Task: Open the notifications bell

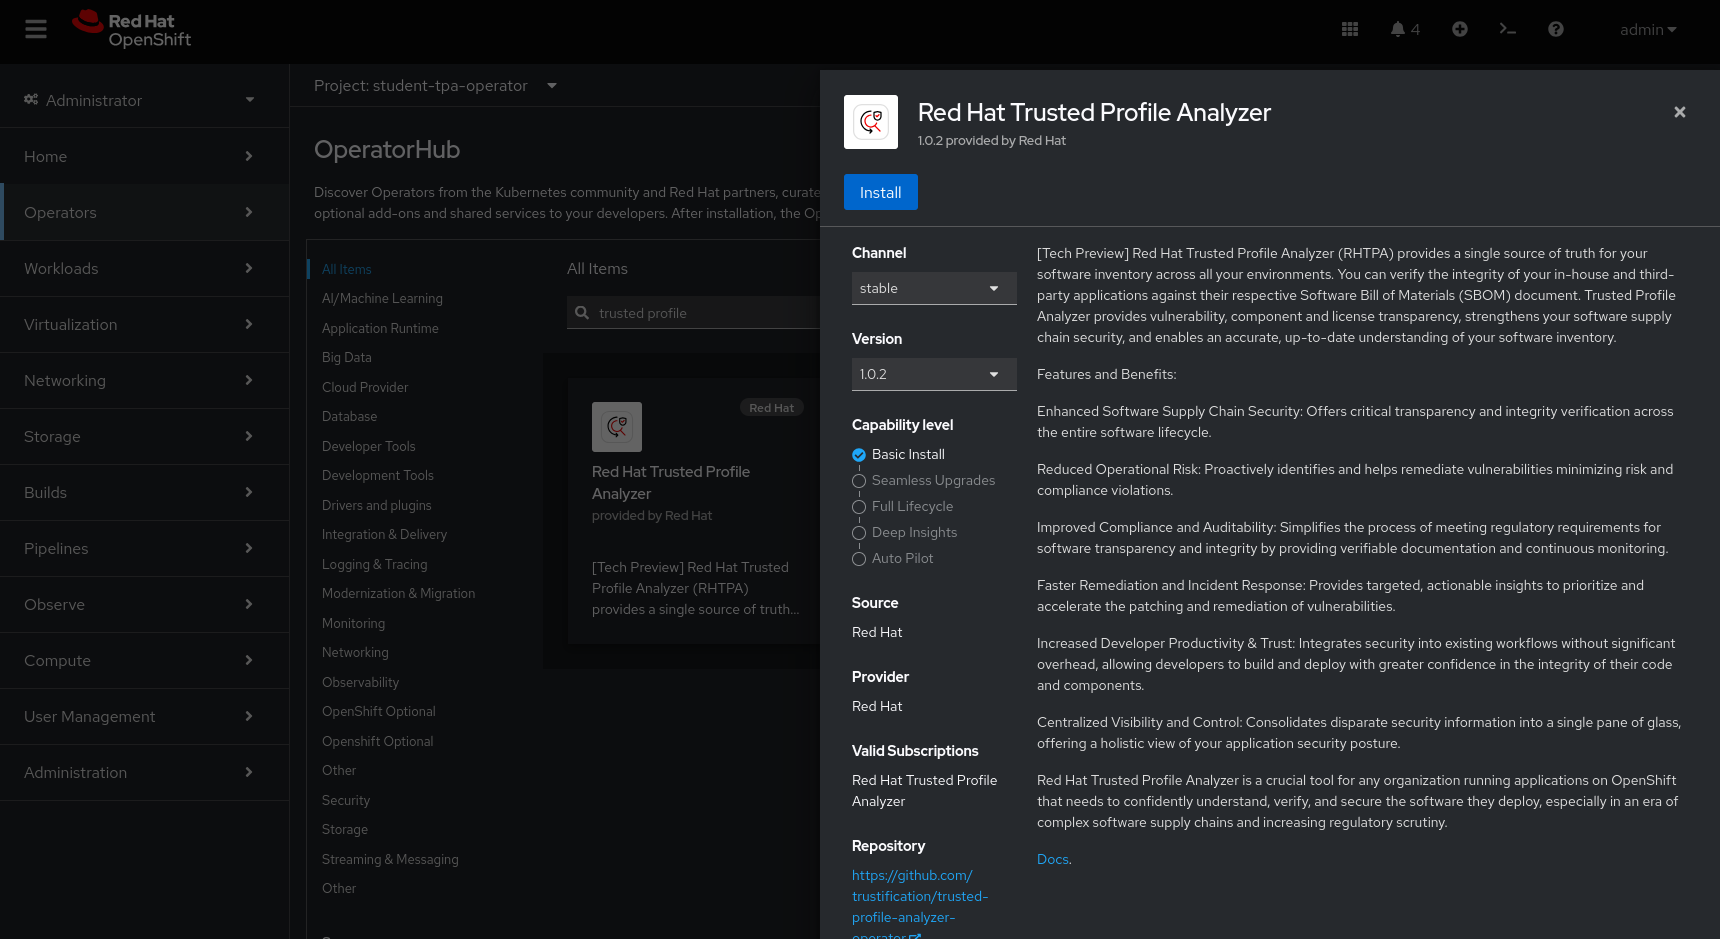Action: click(x=1398, y=30)
